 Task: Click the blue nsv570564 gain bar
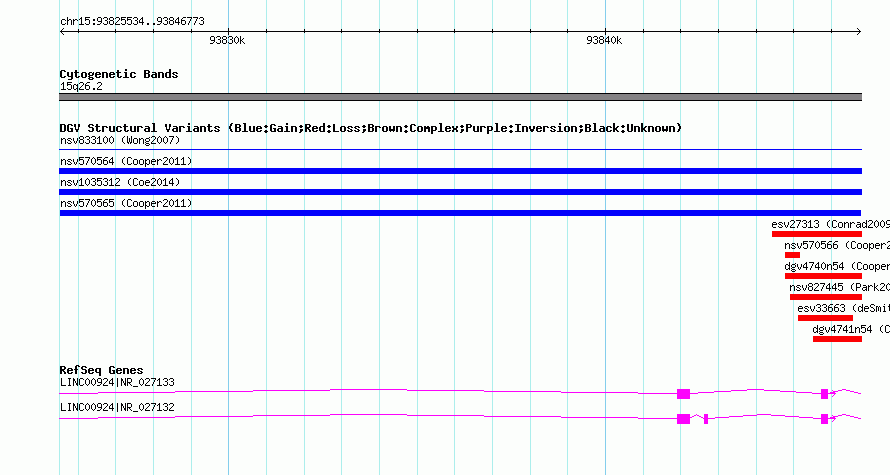[x=460, y=171]
